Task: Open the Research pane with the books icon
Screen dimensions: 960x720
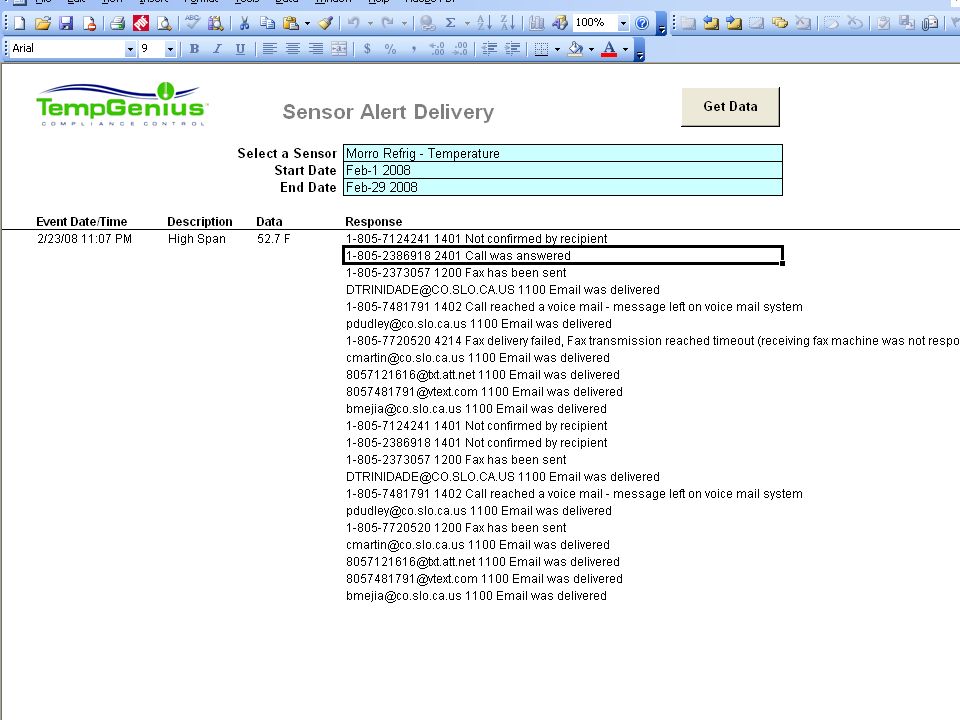Action: (x=216, y=24)
